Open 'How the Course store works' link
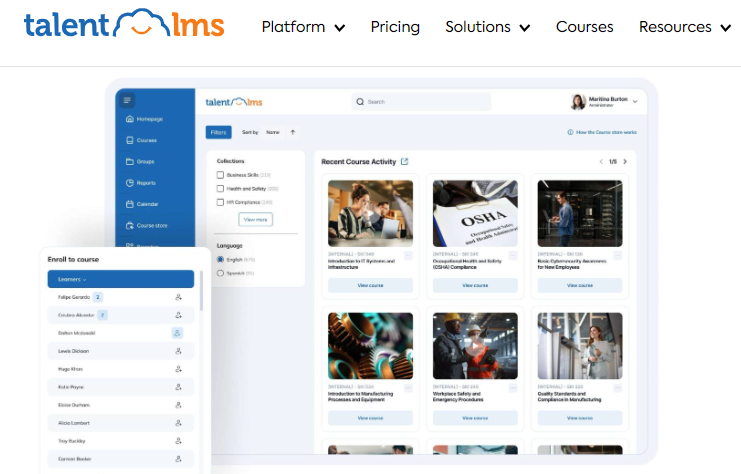 pos(602,132)
